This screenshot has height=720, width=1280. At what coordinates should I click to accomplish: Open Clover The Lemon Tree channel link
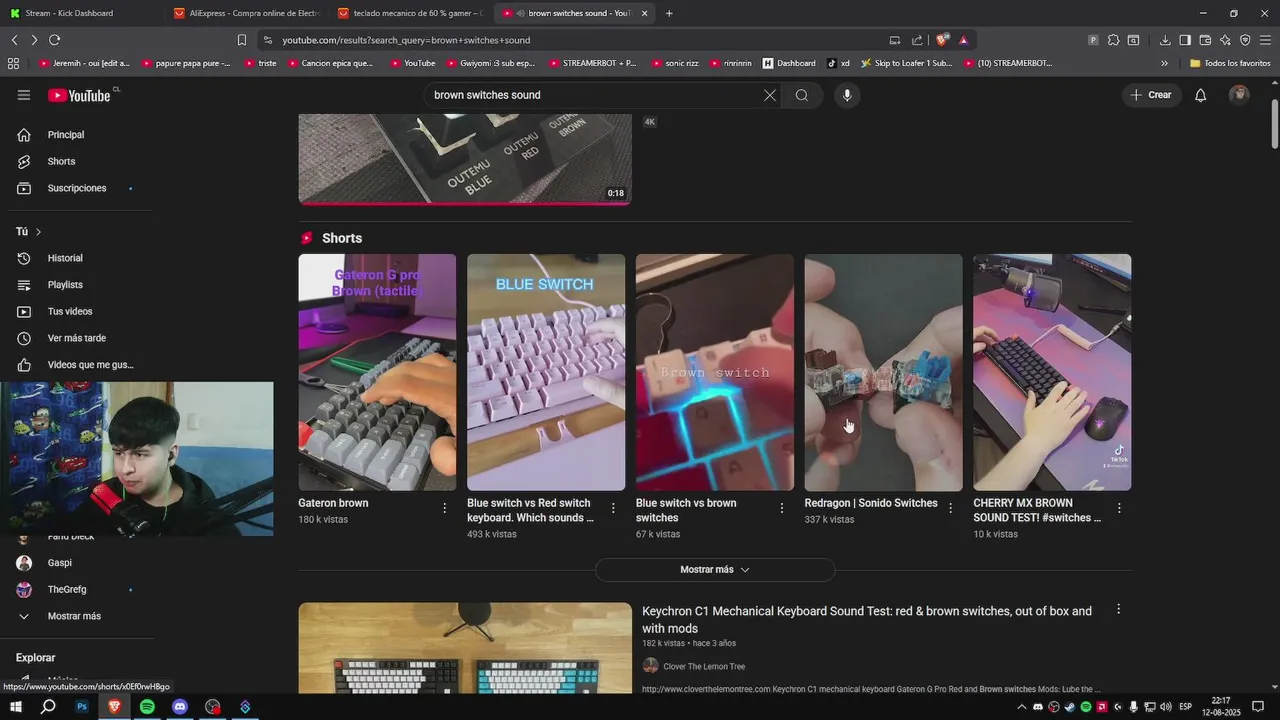click(x=704, y=667)
